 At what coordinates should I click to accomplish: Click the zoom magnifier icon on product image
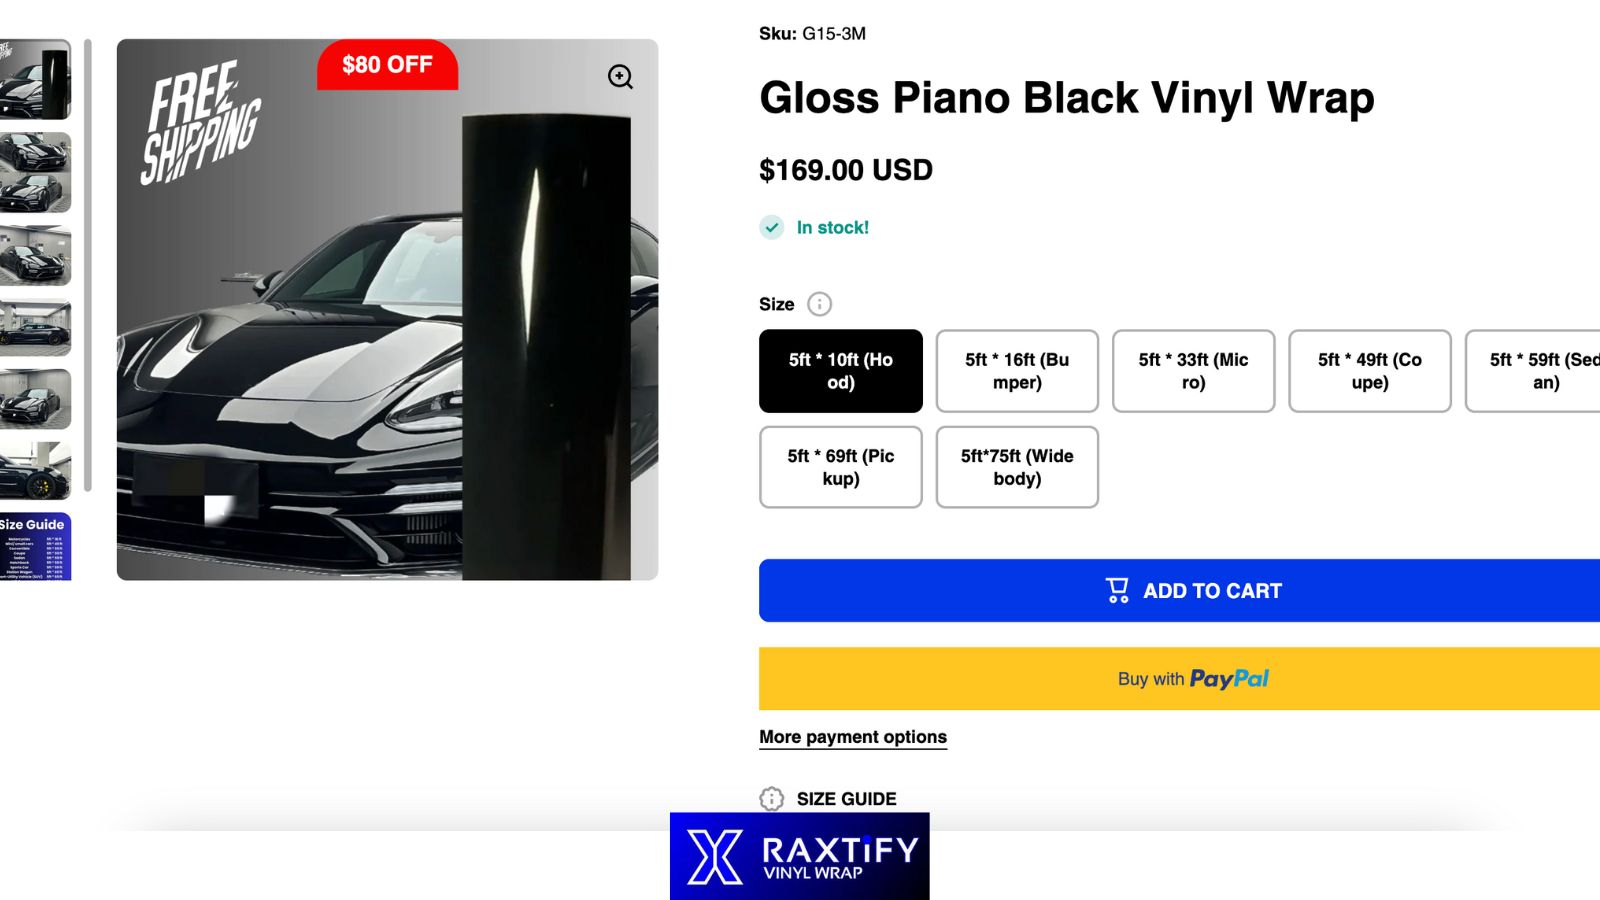(620, 77)
